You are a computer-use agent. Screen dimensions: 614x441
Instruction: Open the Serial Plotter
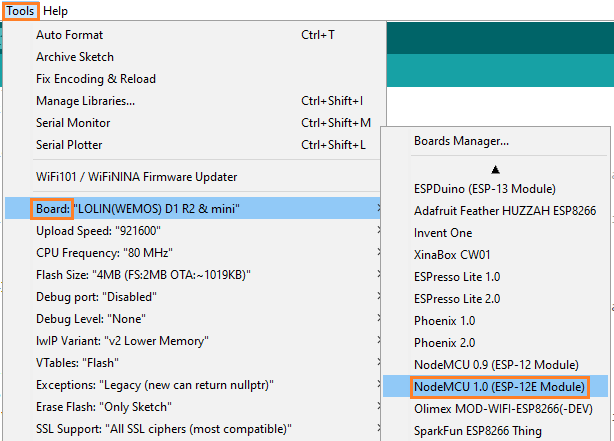point(69,145)
